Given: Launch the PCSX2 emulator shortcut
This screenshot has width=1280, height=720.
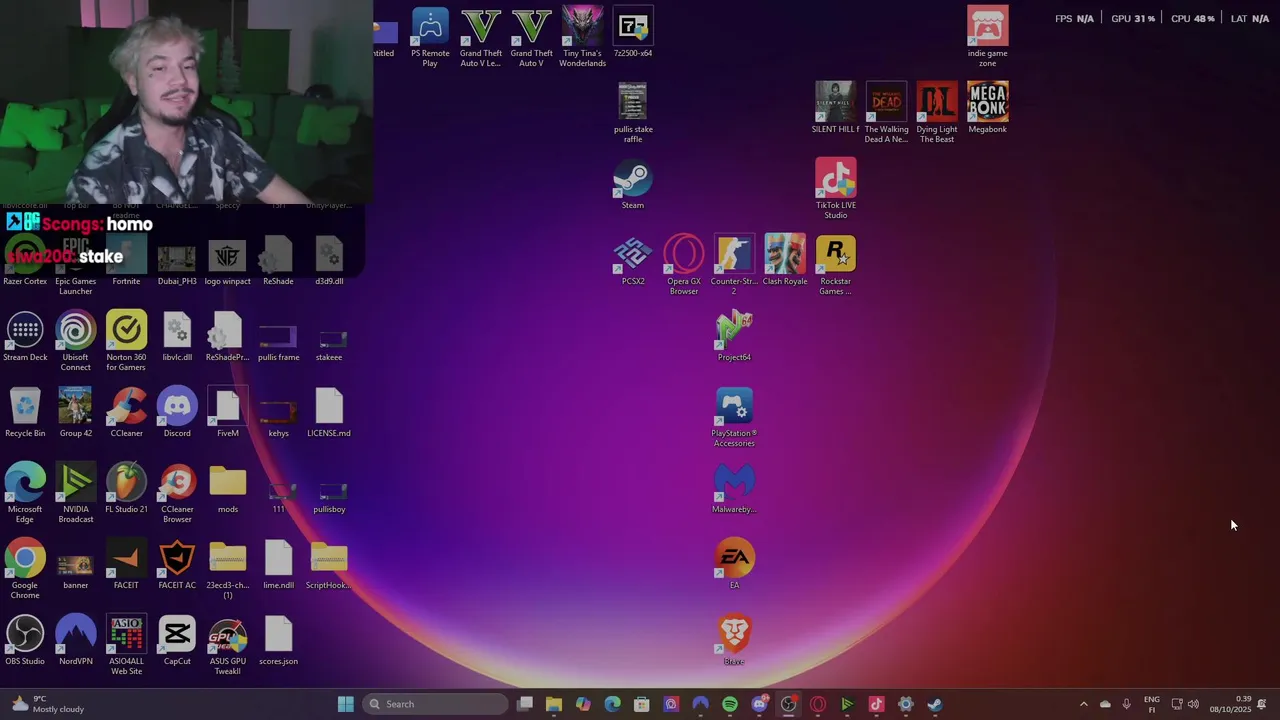Looking at the screenshot, I should [x=633, y=261].
